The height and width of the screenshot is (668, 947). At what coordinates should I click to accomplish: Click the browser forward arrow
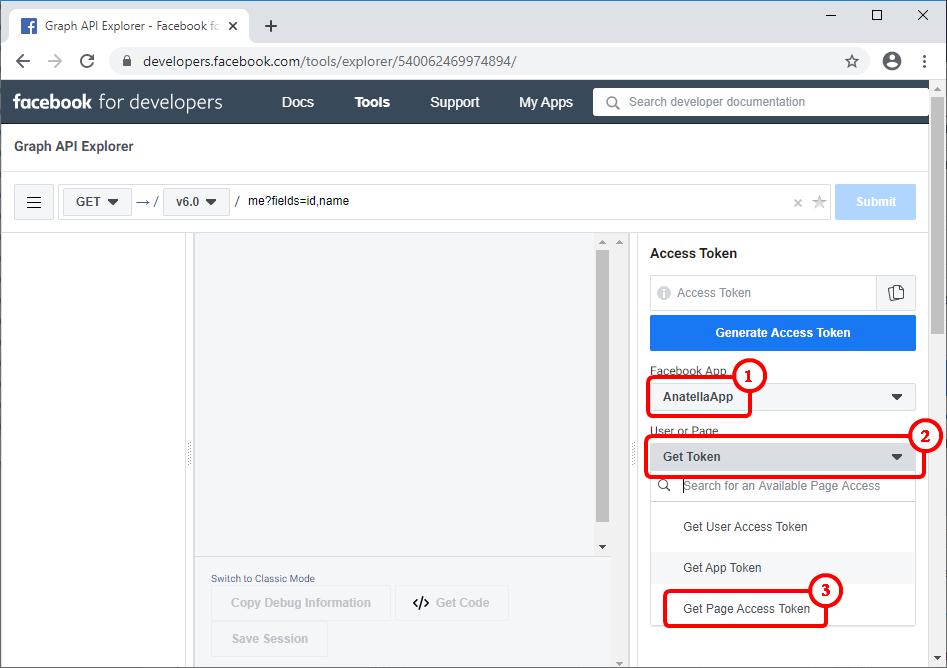[55, 61]
